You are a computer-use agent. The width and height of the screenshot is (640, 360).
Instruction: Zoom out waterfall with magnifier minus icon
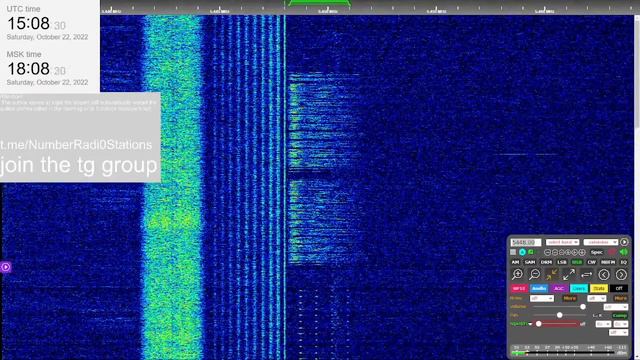coord(534,274)
